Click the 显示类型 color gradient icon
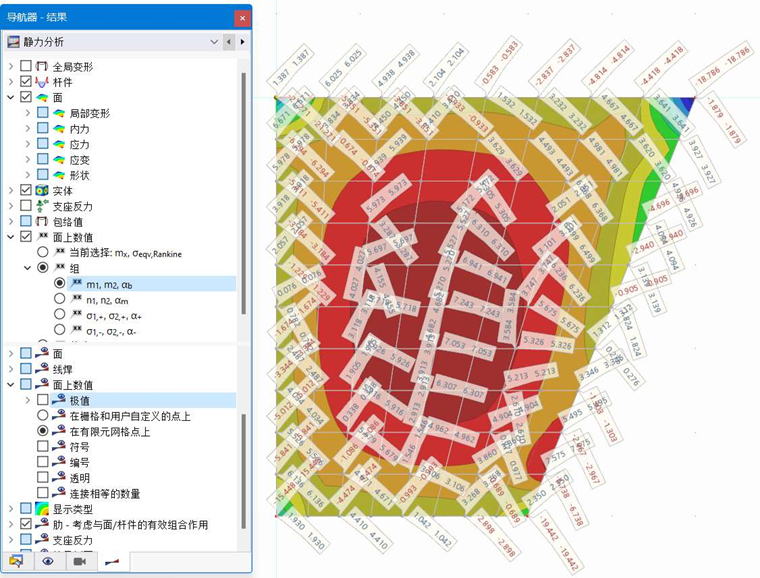Screen dimensions: 760x578 (42, 508)
